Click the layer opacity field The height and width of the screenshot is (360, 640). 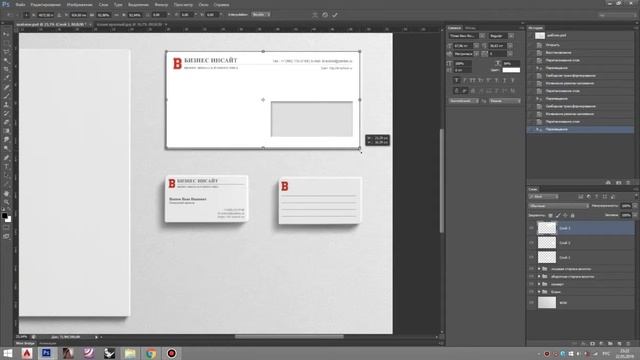[626, 206]
